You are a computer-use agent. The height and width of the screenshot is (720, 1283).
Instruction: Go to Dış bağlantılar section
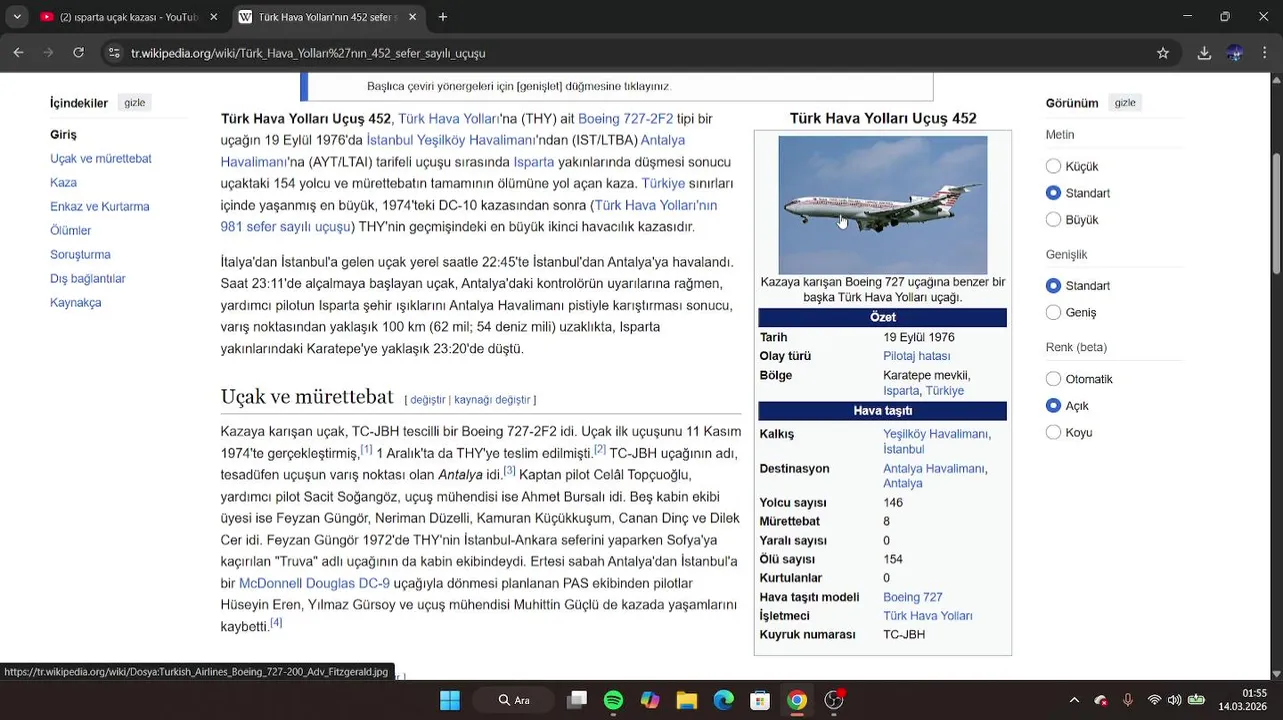tap(88, 278)
